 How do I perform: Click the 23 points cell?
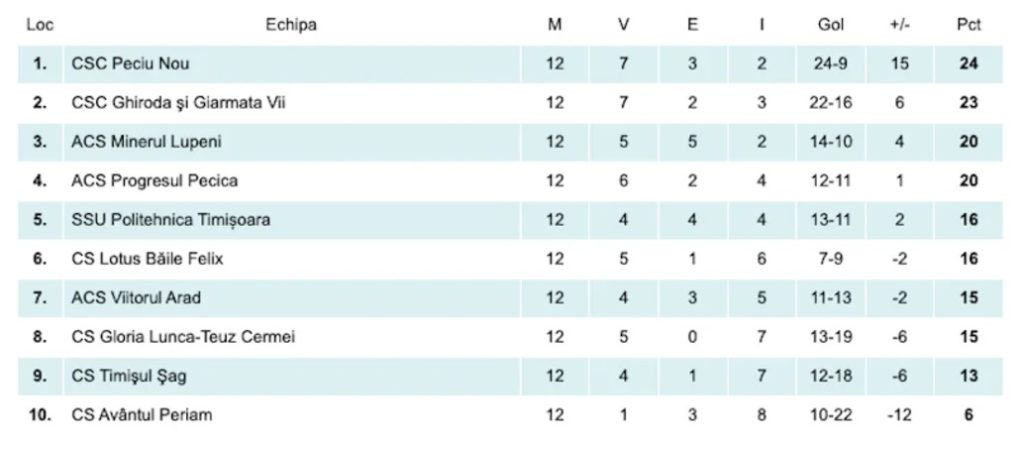(968, 103)
